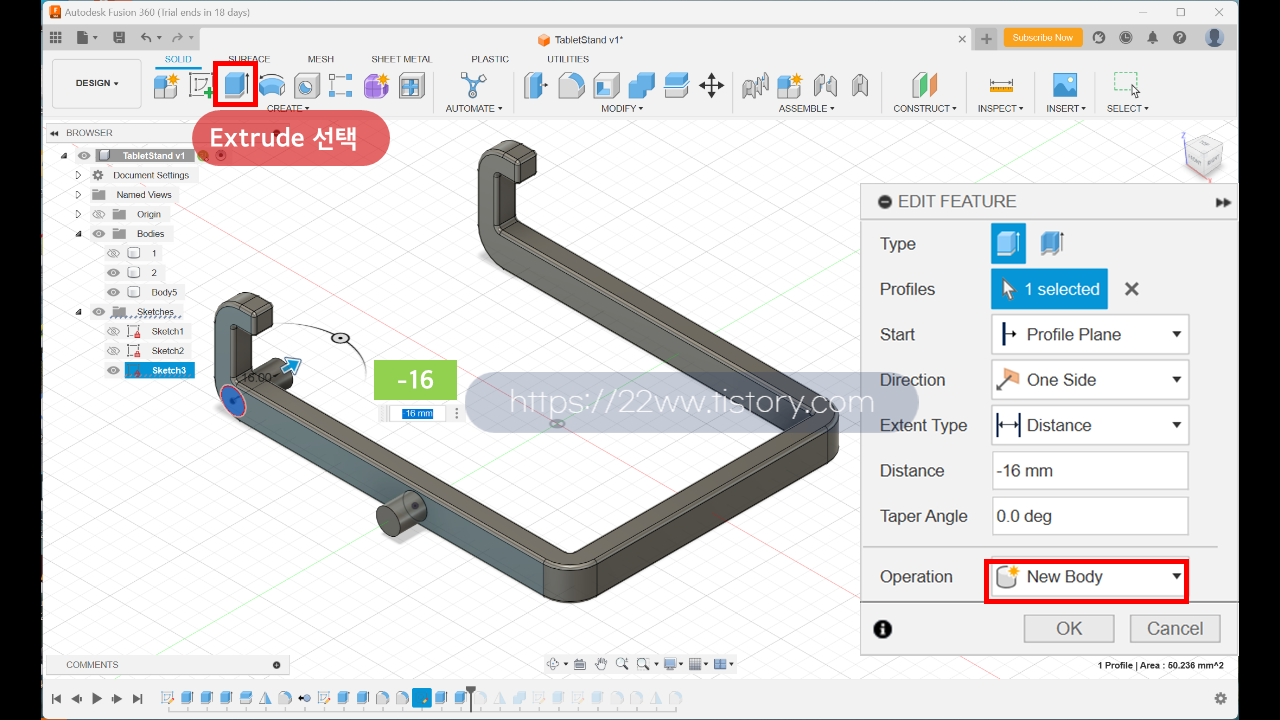Open the Start Profile Plane dropdown
The width and height of the screenshot is (1280, 720).
1090,334
